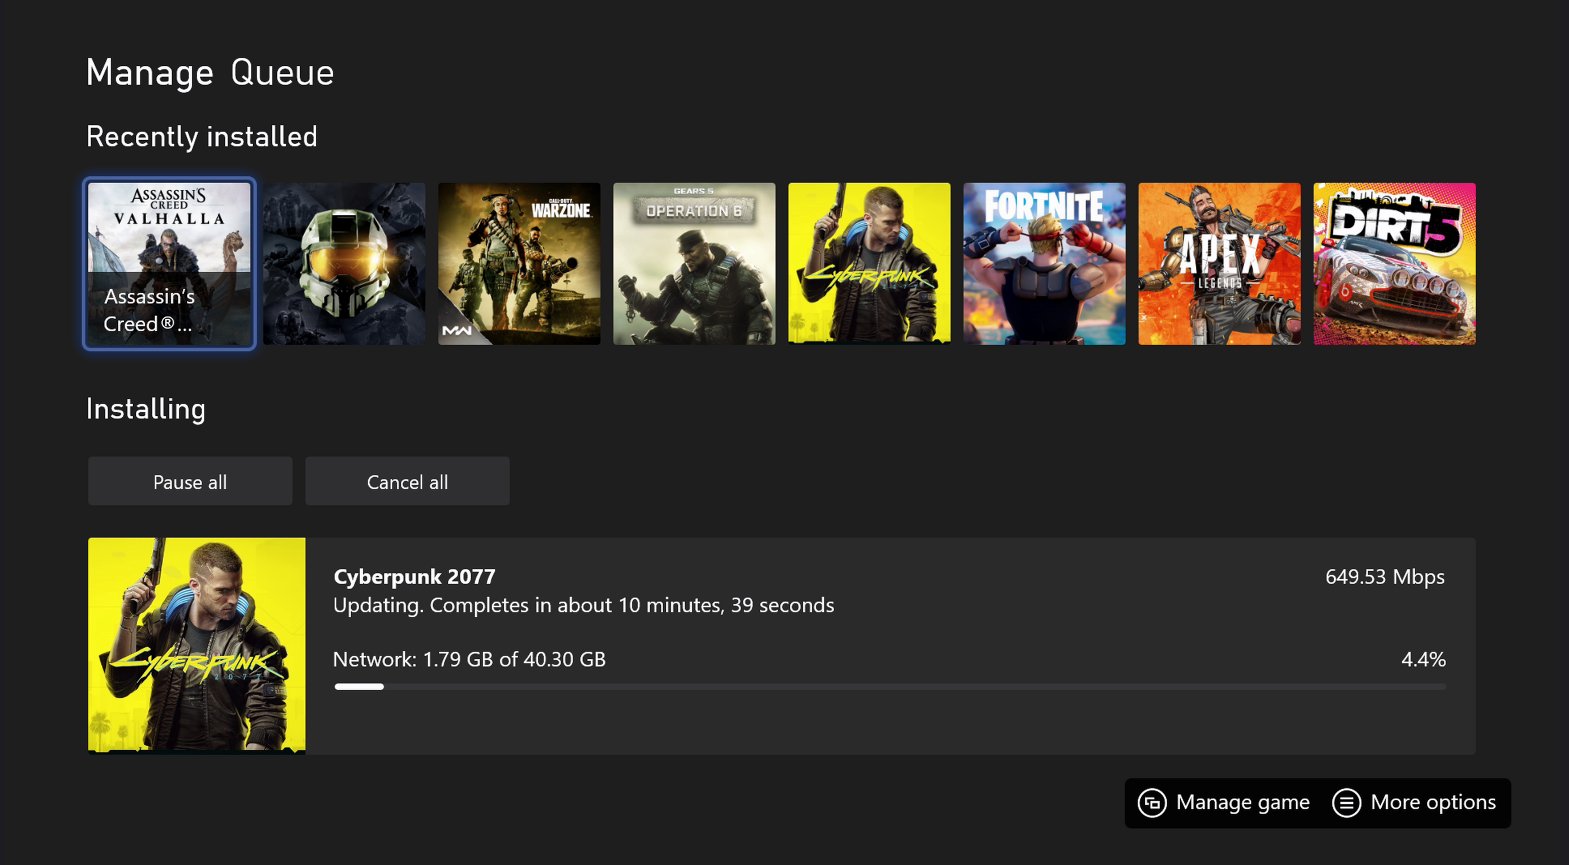Select the Apex Legends game tile
Viewport: 1569px width, 865px height.
(x=1219, y=264)
